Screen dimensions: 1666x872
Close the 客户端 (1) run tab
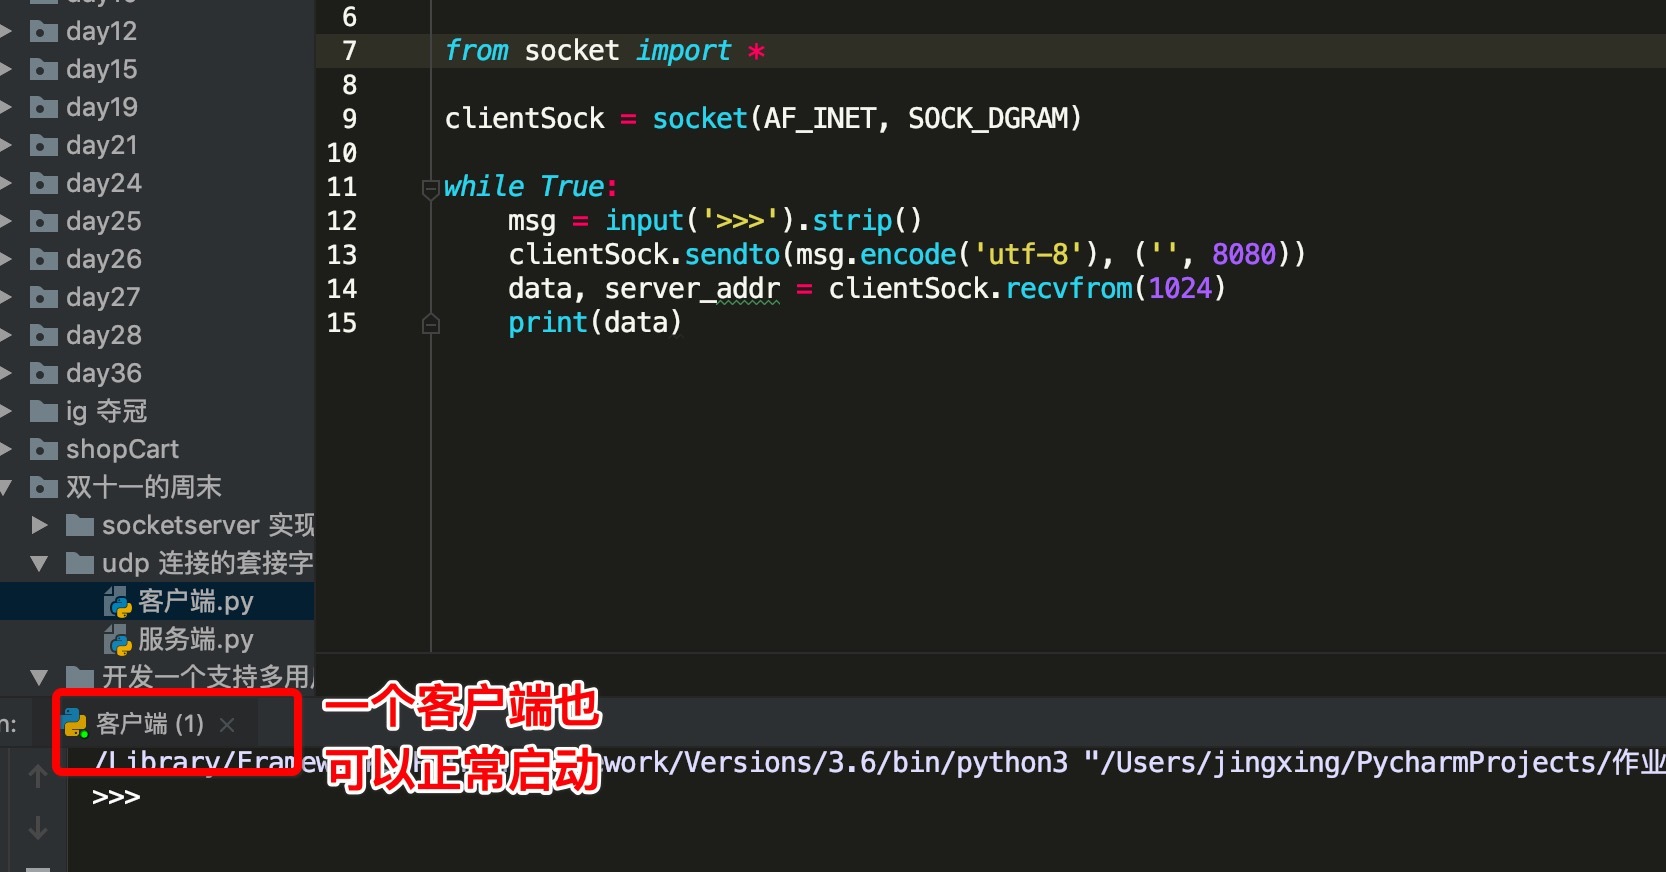227,724
